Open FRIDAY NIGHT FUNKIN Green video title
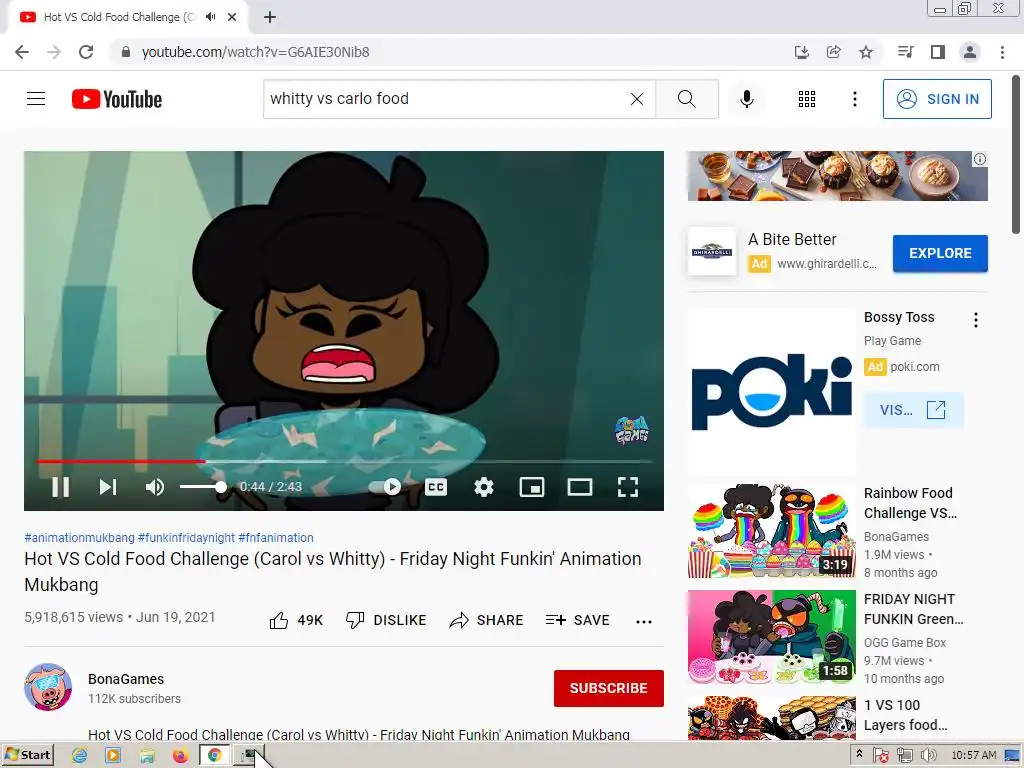1024x768 pixels. (913, 609)
